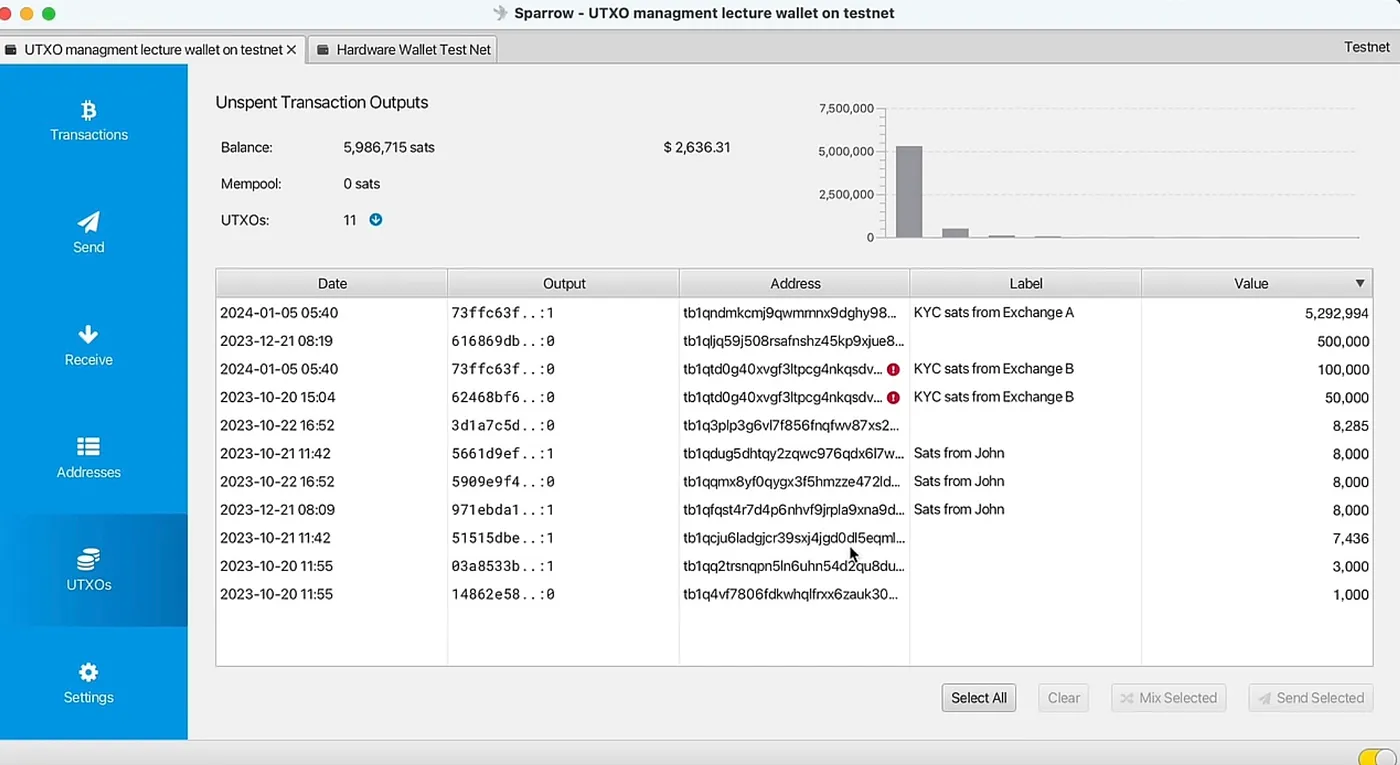Select the row with output 5909e9f4..:0

tap(795, 481)
